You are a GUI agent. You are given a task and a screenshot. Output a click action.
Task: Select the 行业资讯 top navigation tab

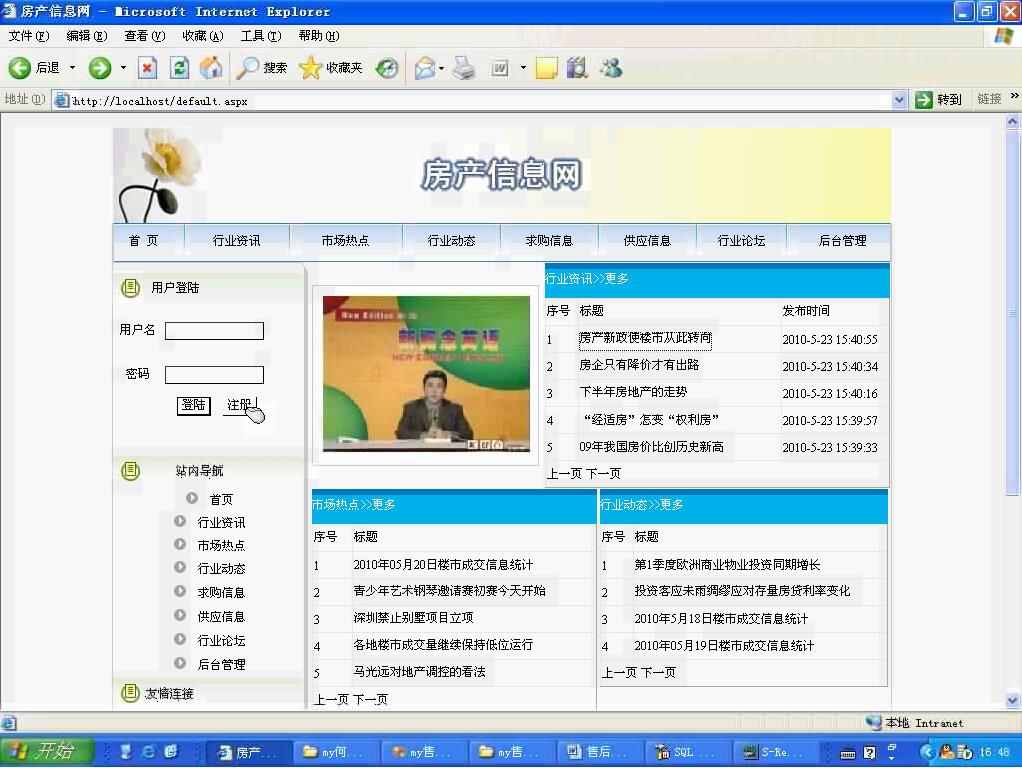coord(236,241)
